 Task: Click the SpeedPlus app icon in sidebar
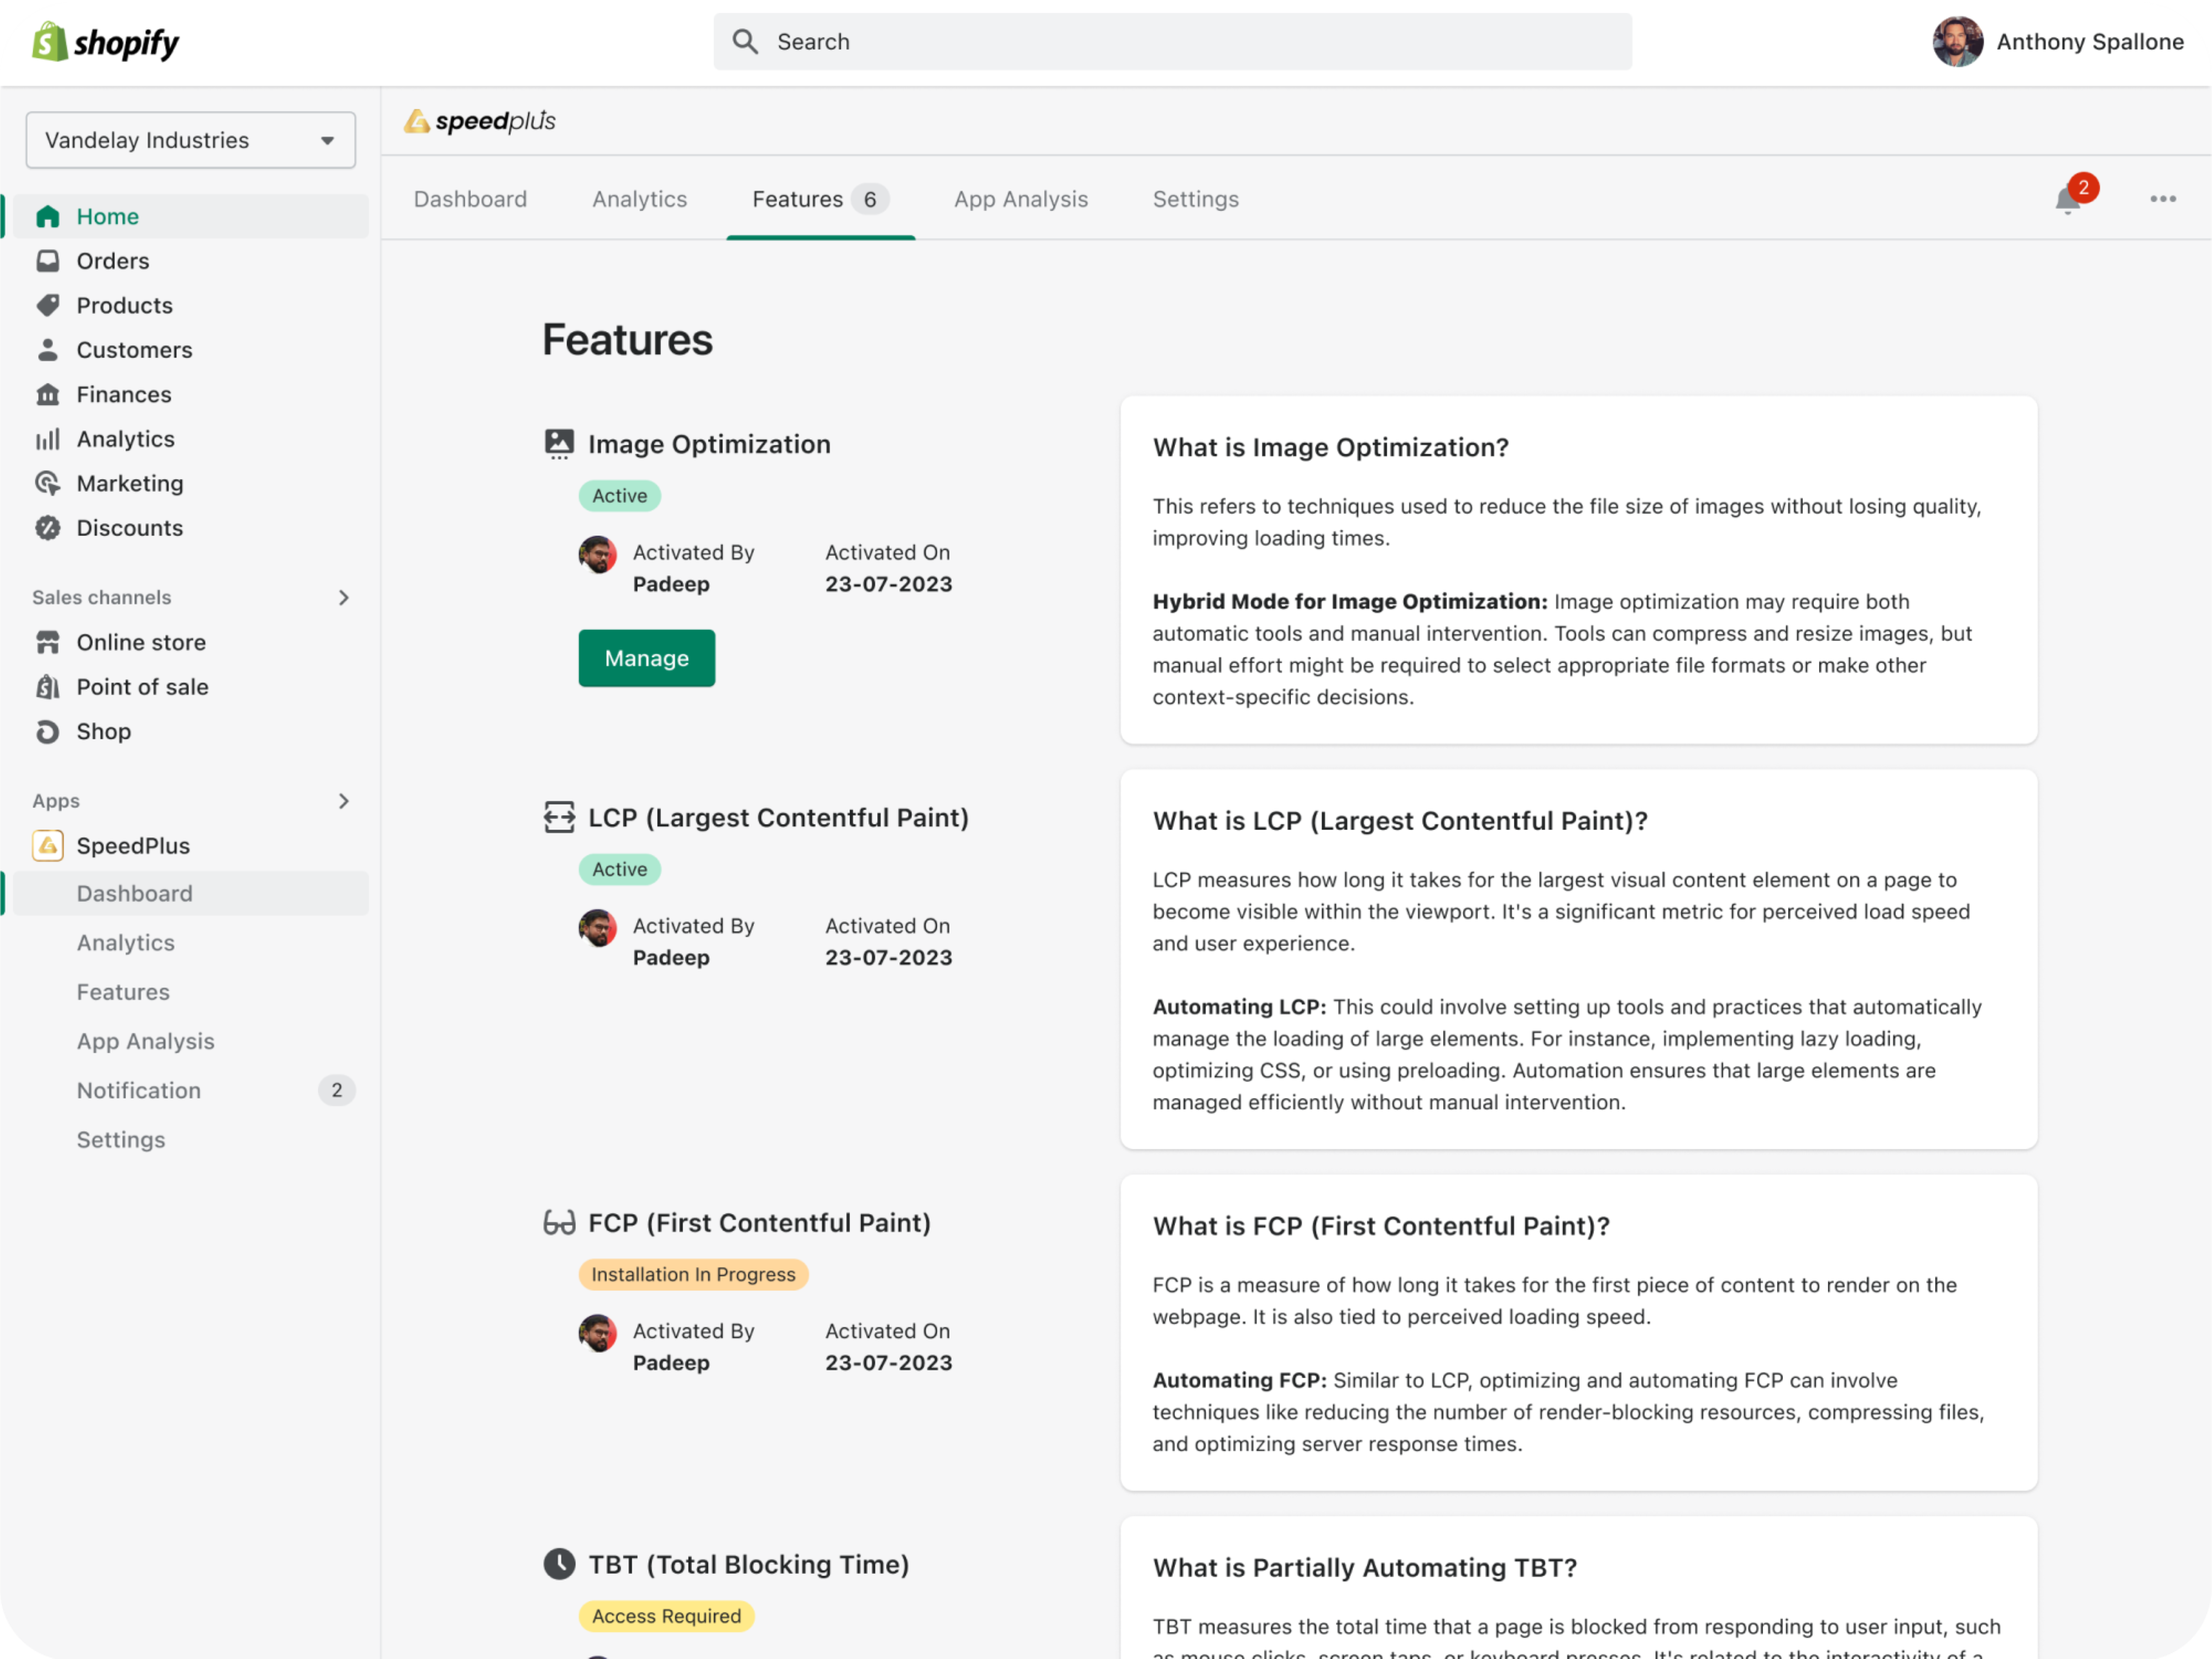click(x=47, y=846)
